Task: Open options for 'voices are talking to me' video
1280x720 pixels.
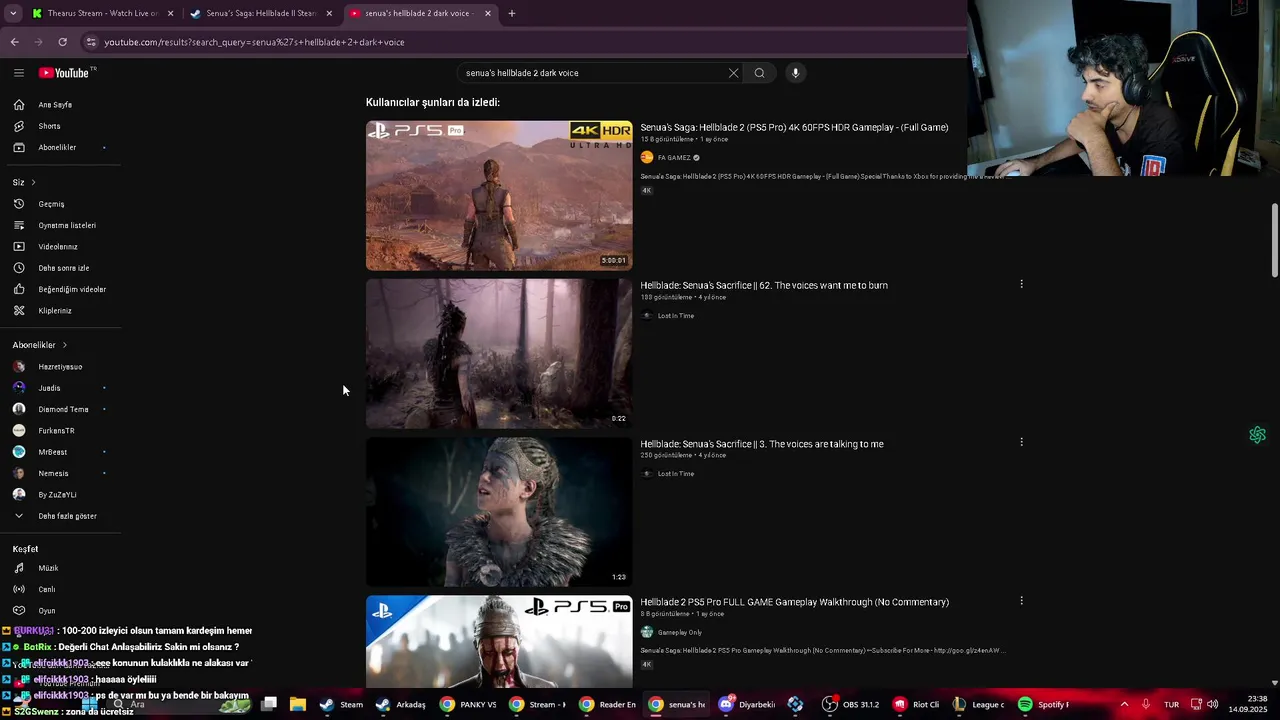Action: pyautogui.click(x=1021, y=442)
